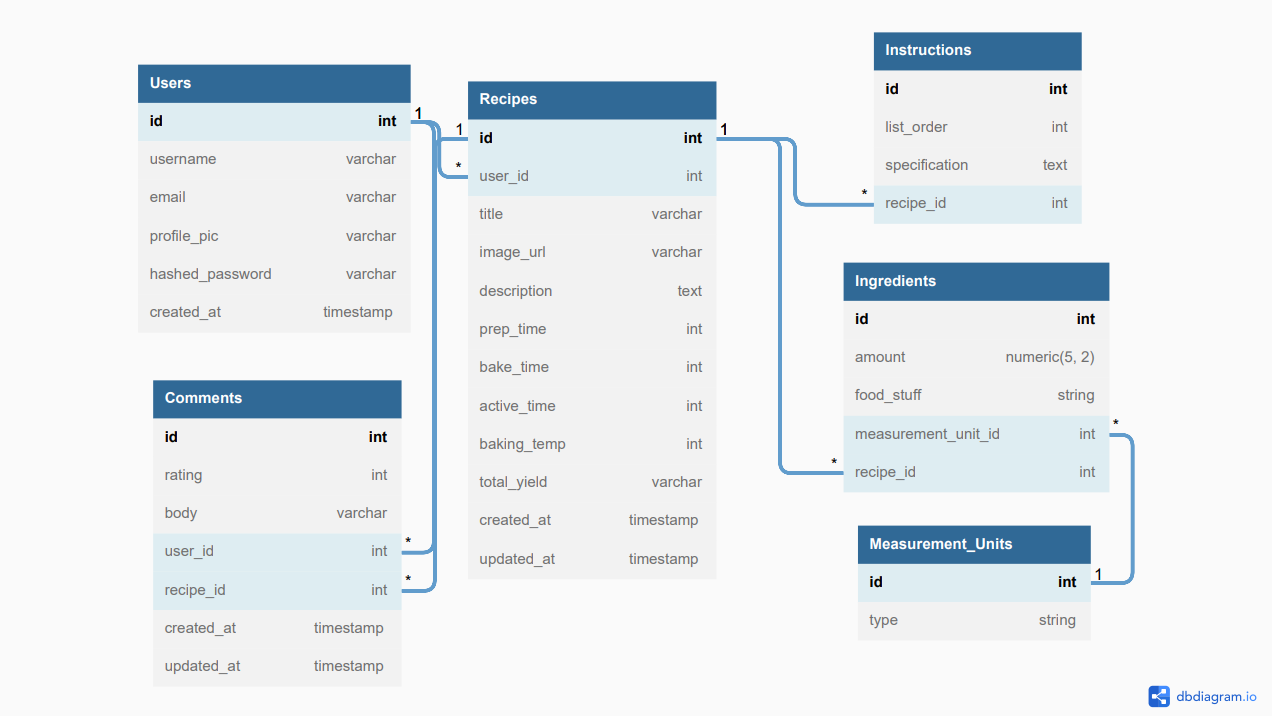Click hashed_password field in Users table
Image resolution: width=1272 pixels, height=716 pixels.
[x=274, y=274]
